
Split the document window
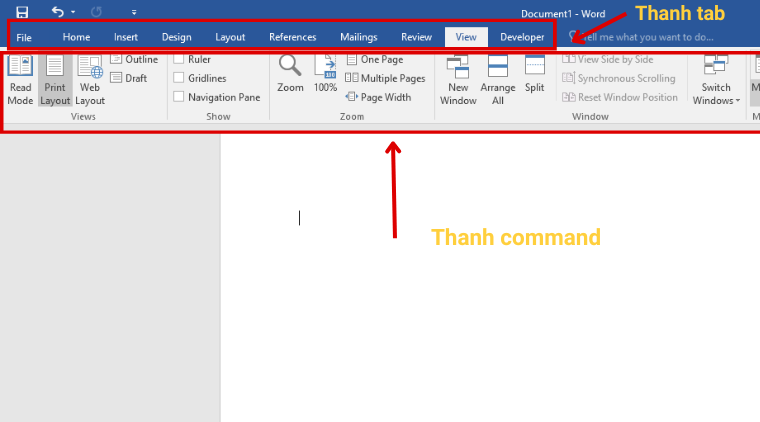535,74
